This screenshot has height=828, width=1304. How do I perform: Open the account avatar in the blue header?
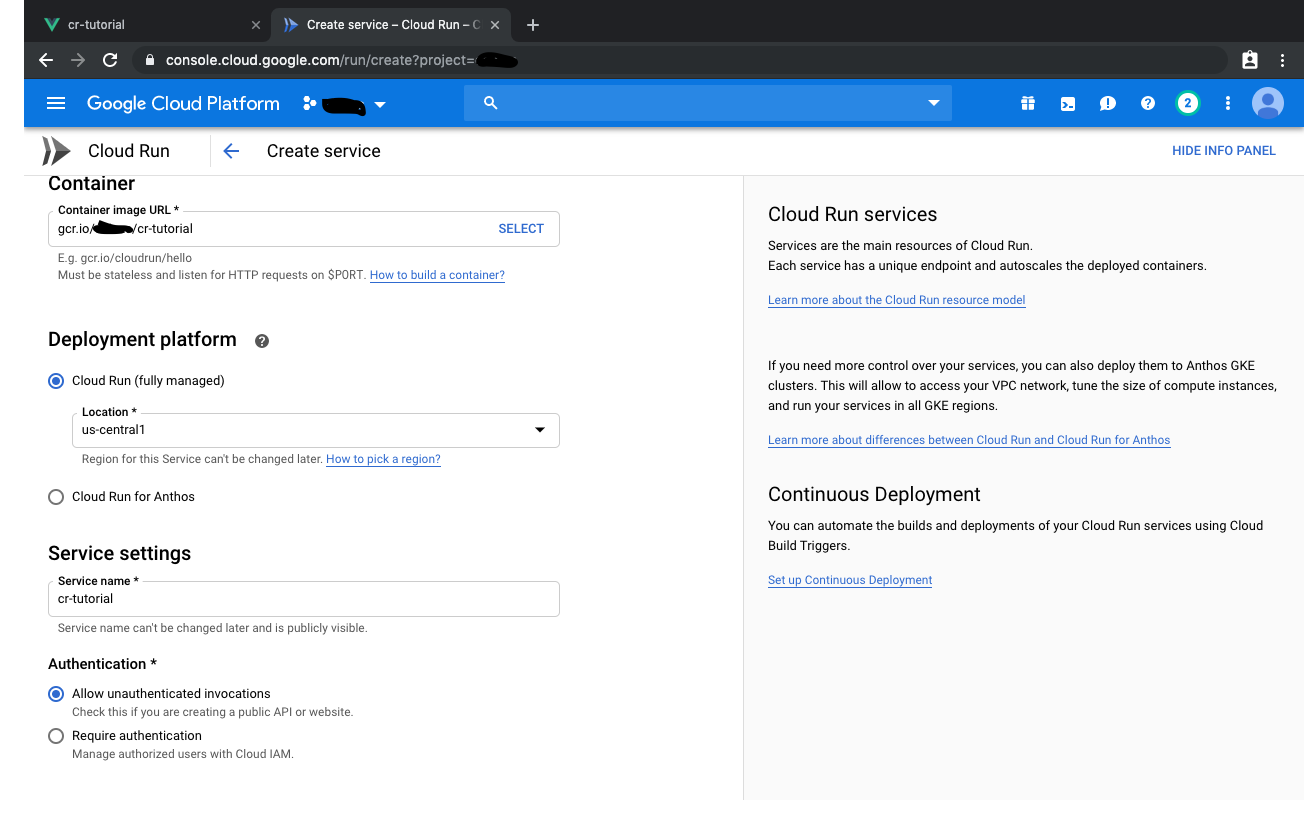click(1268, 103)
